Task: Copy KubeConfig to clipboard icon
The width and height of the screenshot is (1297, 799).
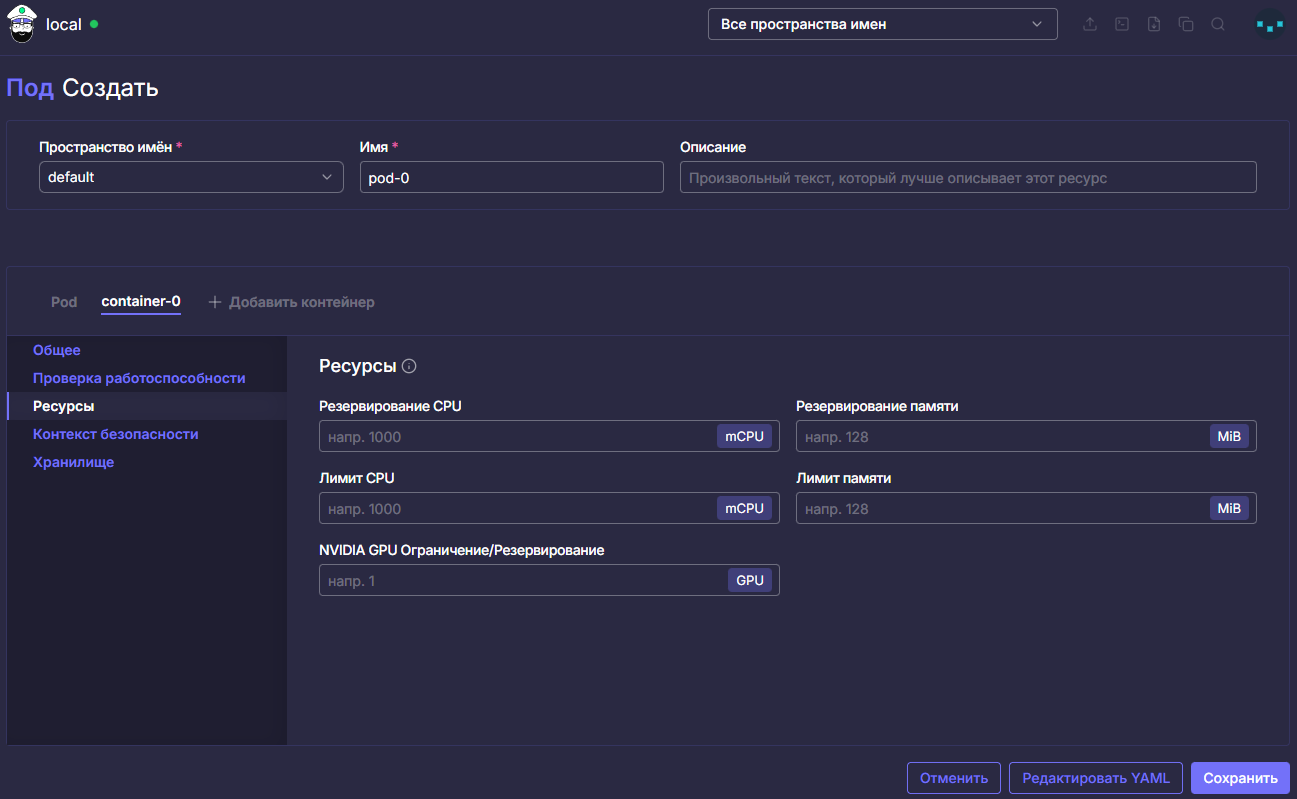Action: (x=1186, y=24)
